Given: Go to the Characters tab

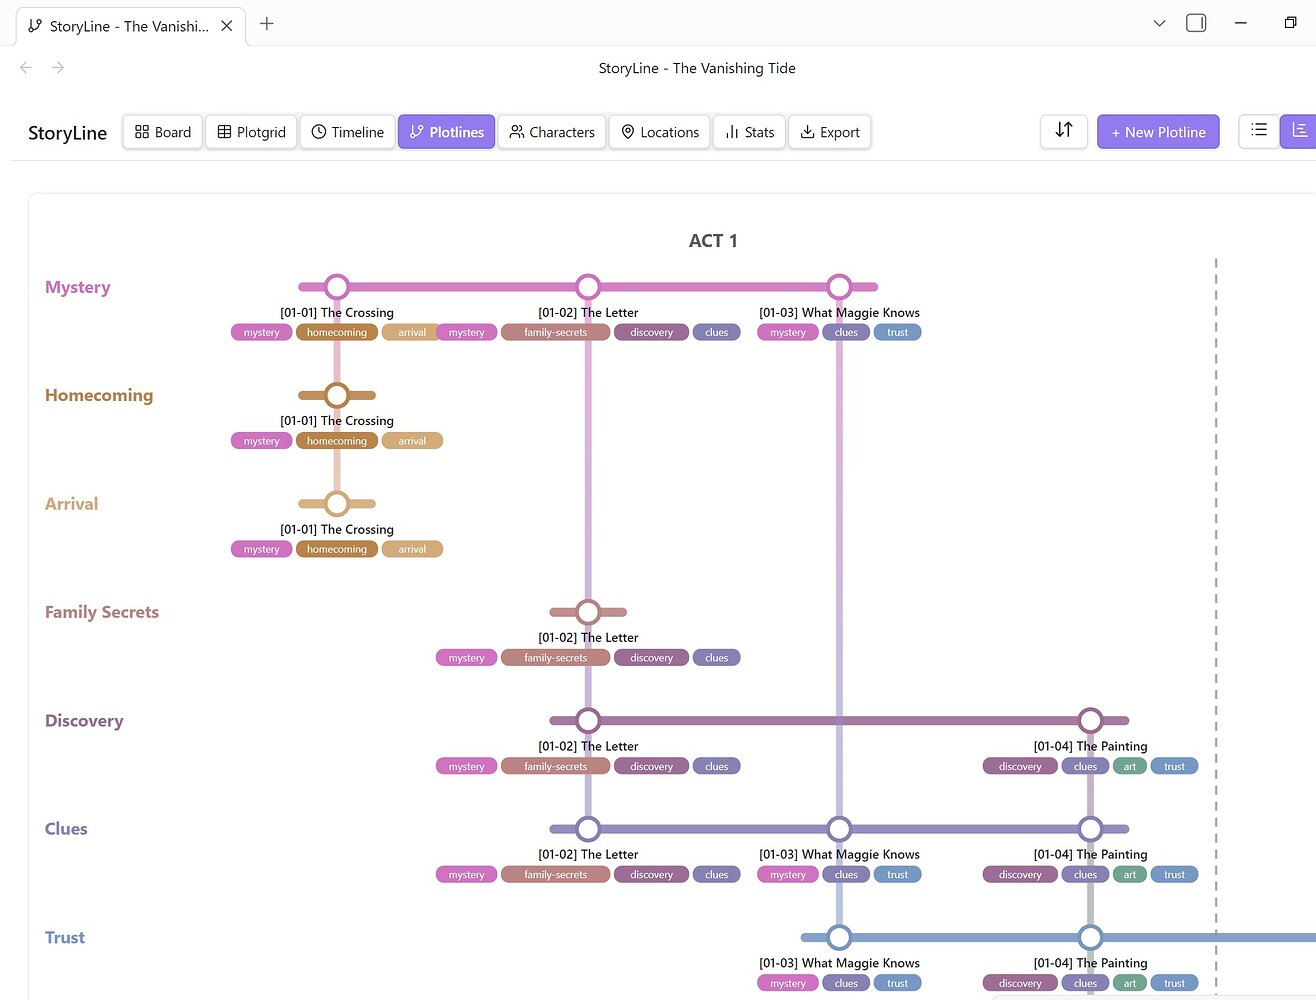Looking at the screenshot, I should click(x=552, y=132).
